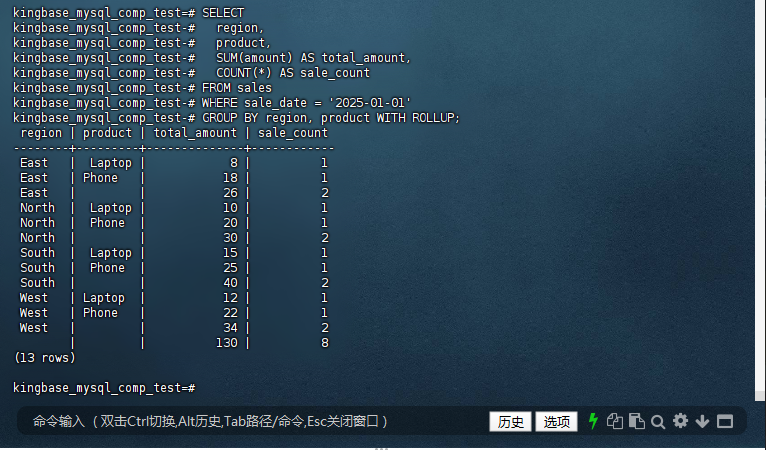Click the green lightning quick-command icon
This screenshot has width=766, height=450.
[593, 421]
